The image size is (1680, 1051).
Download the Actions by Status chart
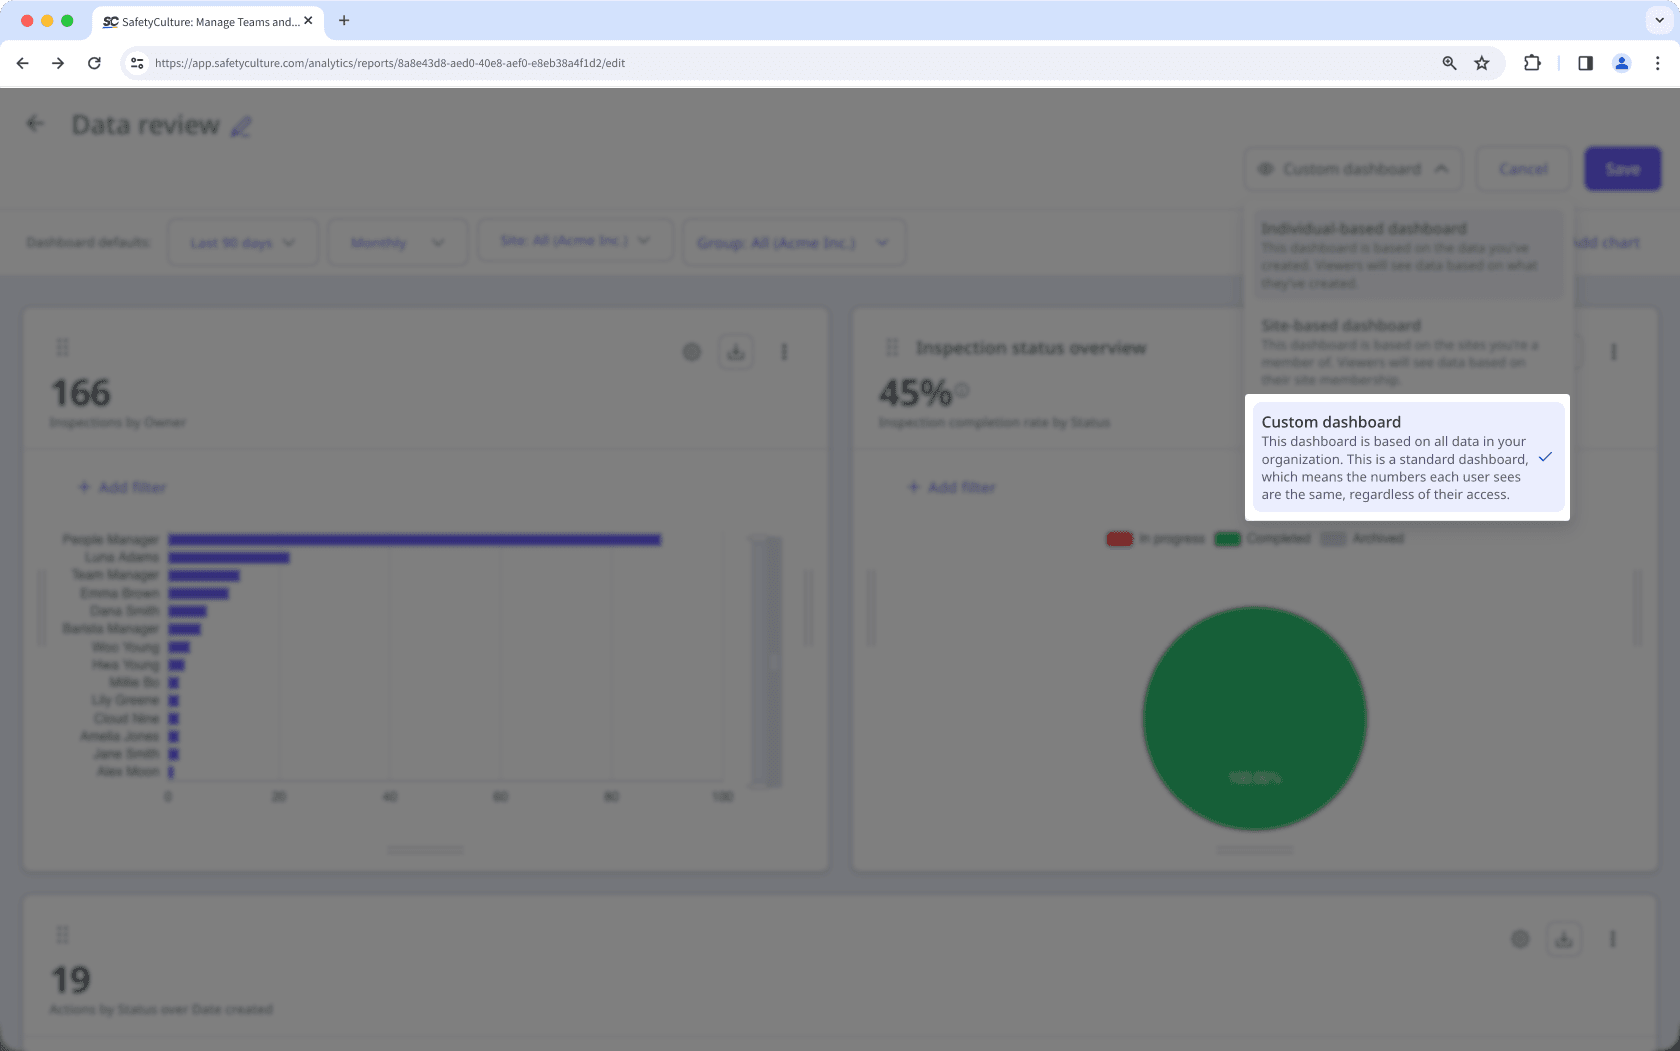(1564, 939)
